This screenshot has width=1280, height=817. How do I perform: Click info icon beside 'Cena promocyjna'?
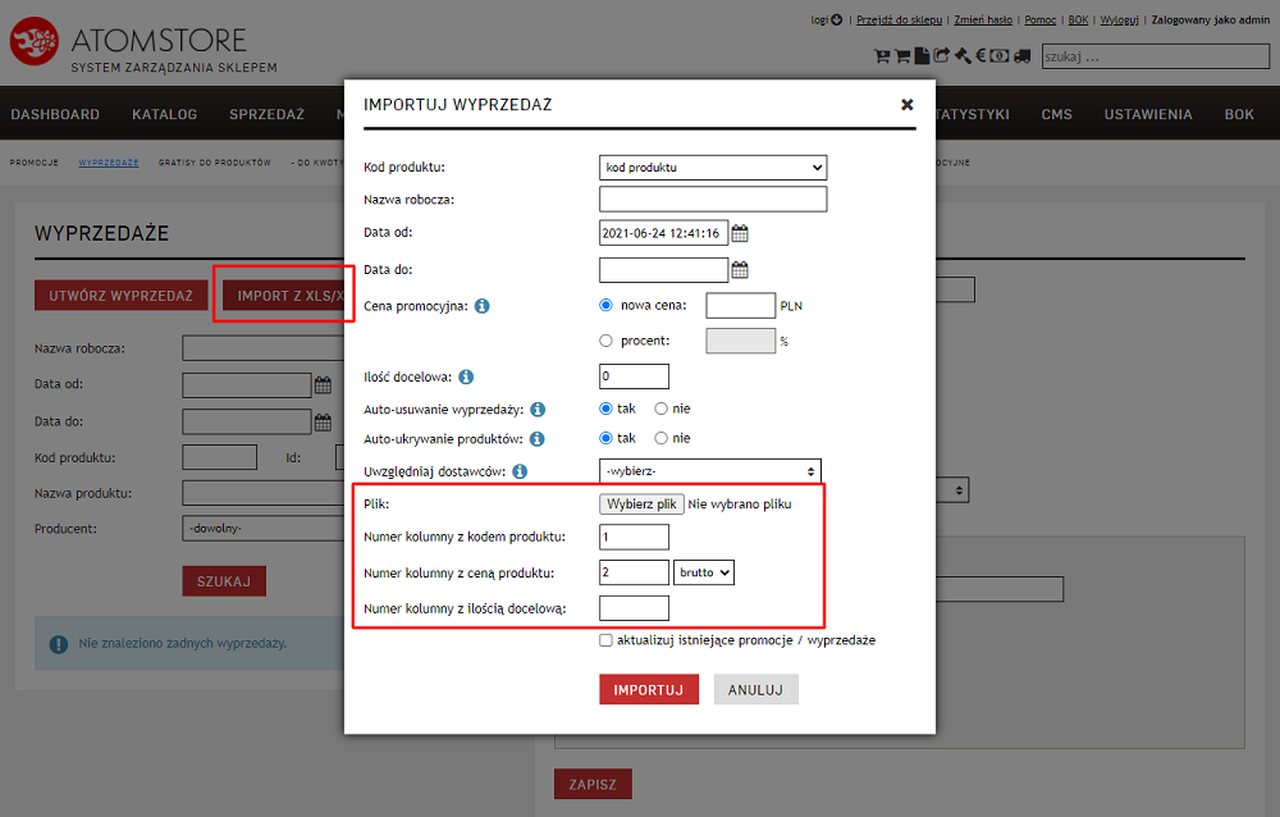pyautogui.click(x=482, y=306)
